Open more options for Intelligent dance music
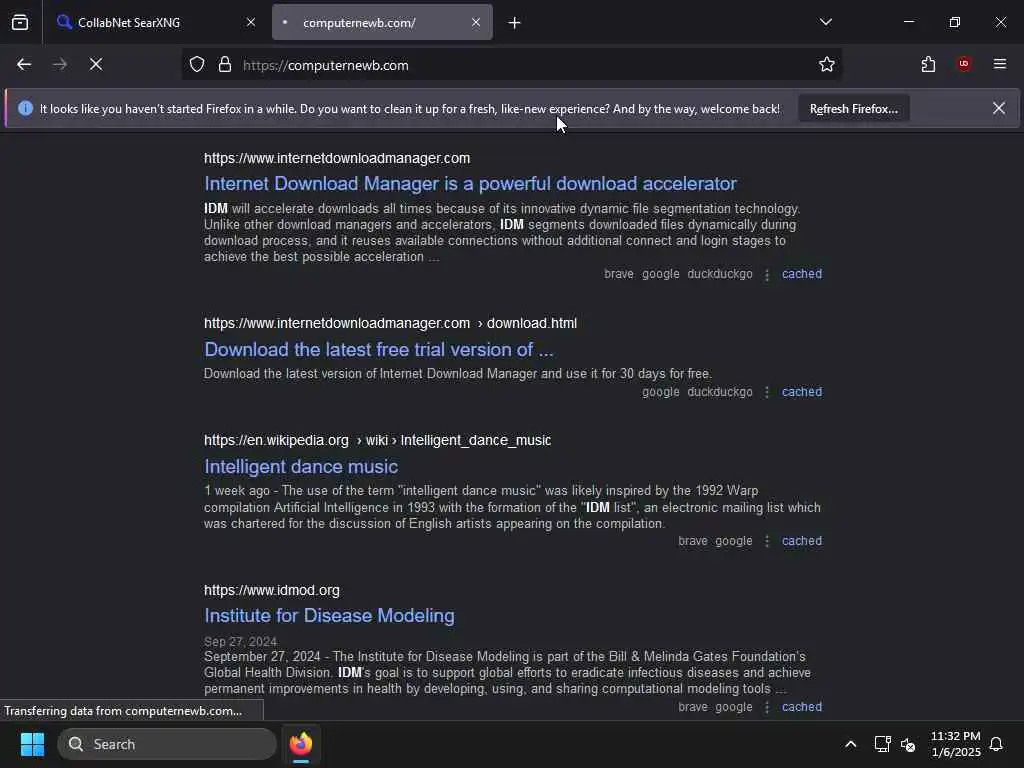 click(x=767, y=541)
